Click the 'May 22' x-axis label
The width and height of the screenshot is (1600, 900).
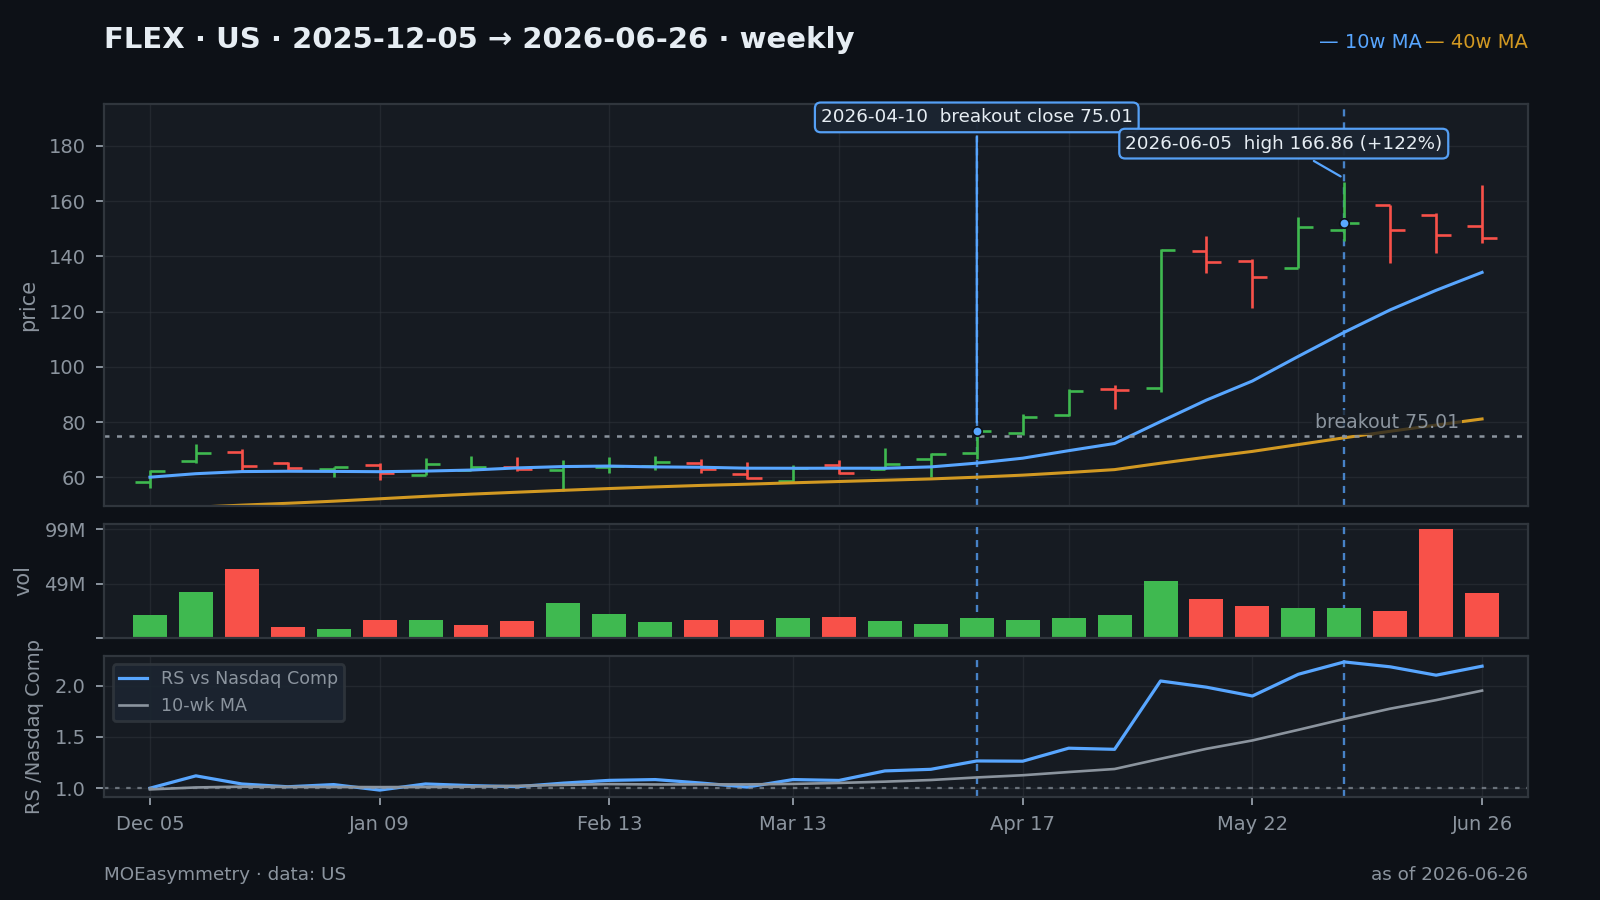tap(1252, 824)
